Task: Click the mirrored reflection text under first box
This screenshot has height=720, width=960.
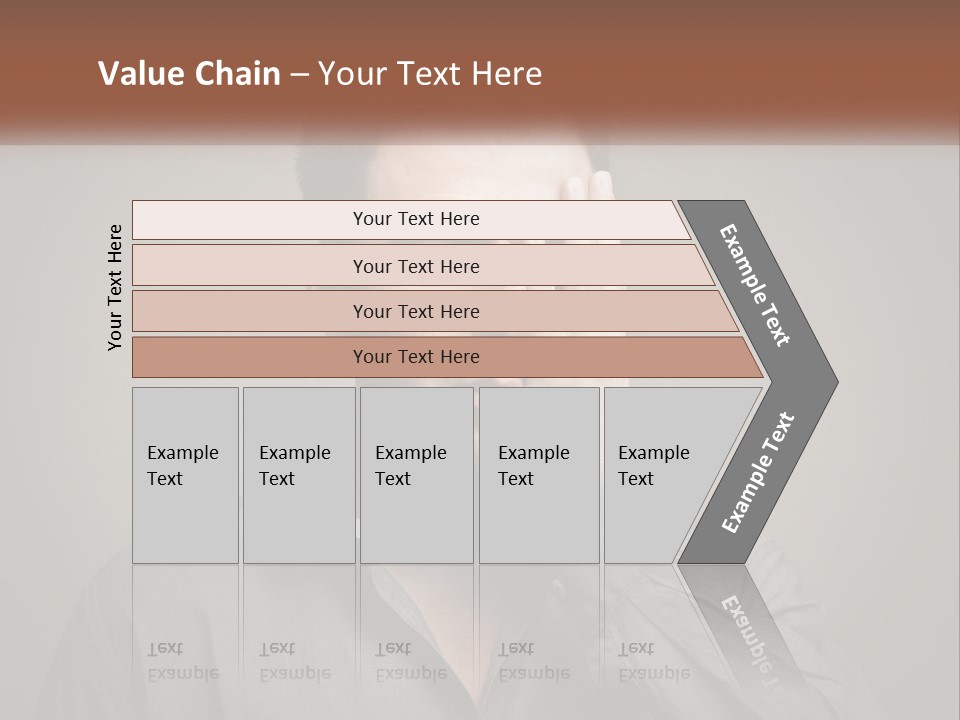Action: [183, 660]
